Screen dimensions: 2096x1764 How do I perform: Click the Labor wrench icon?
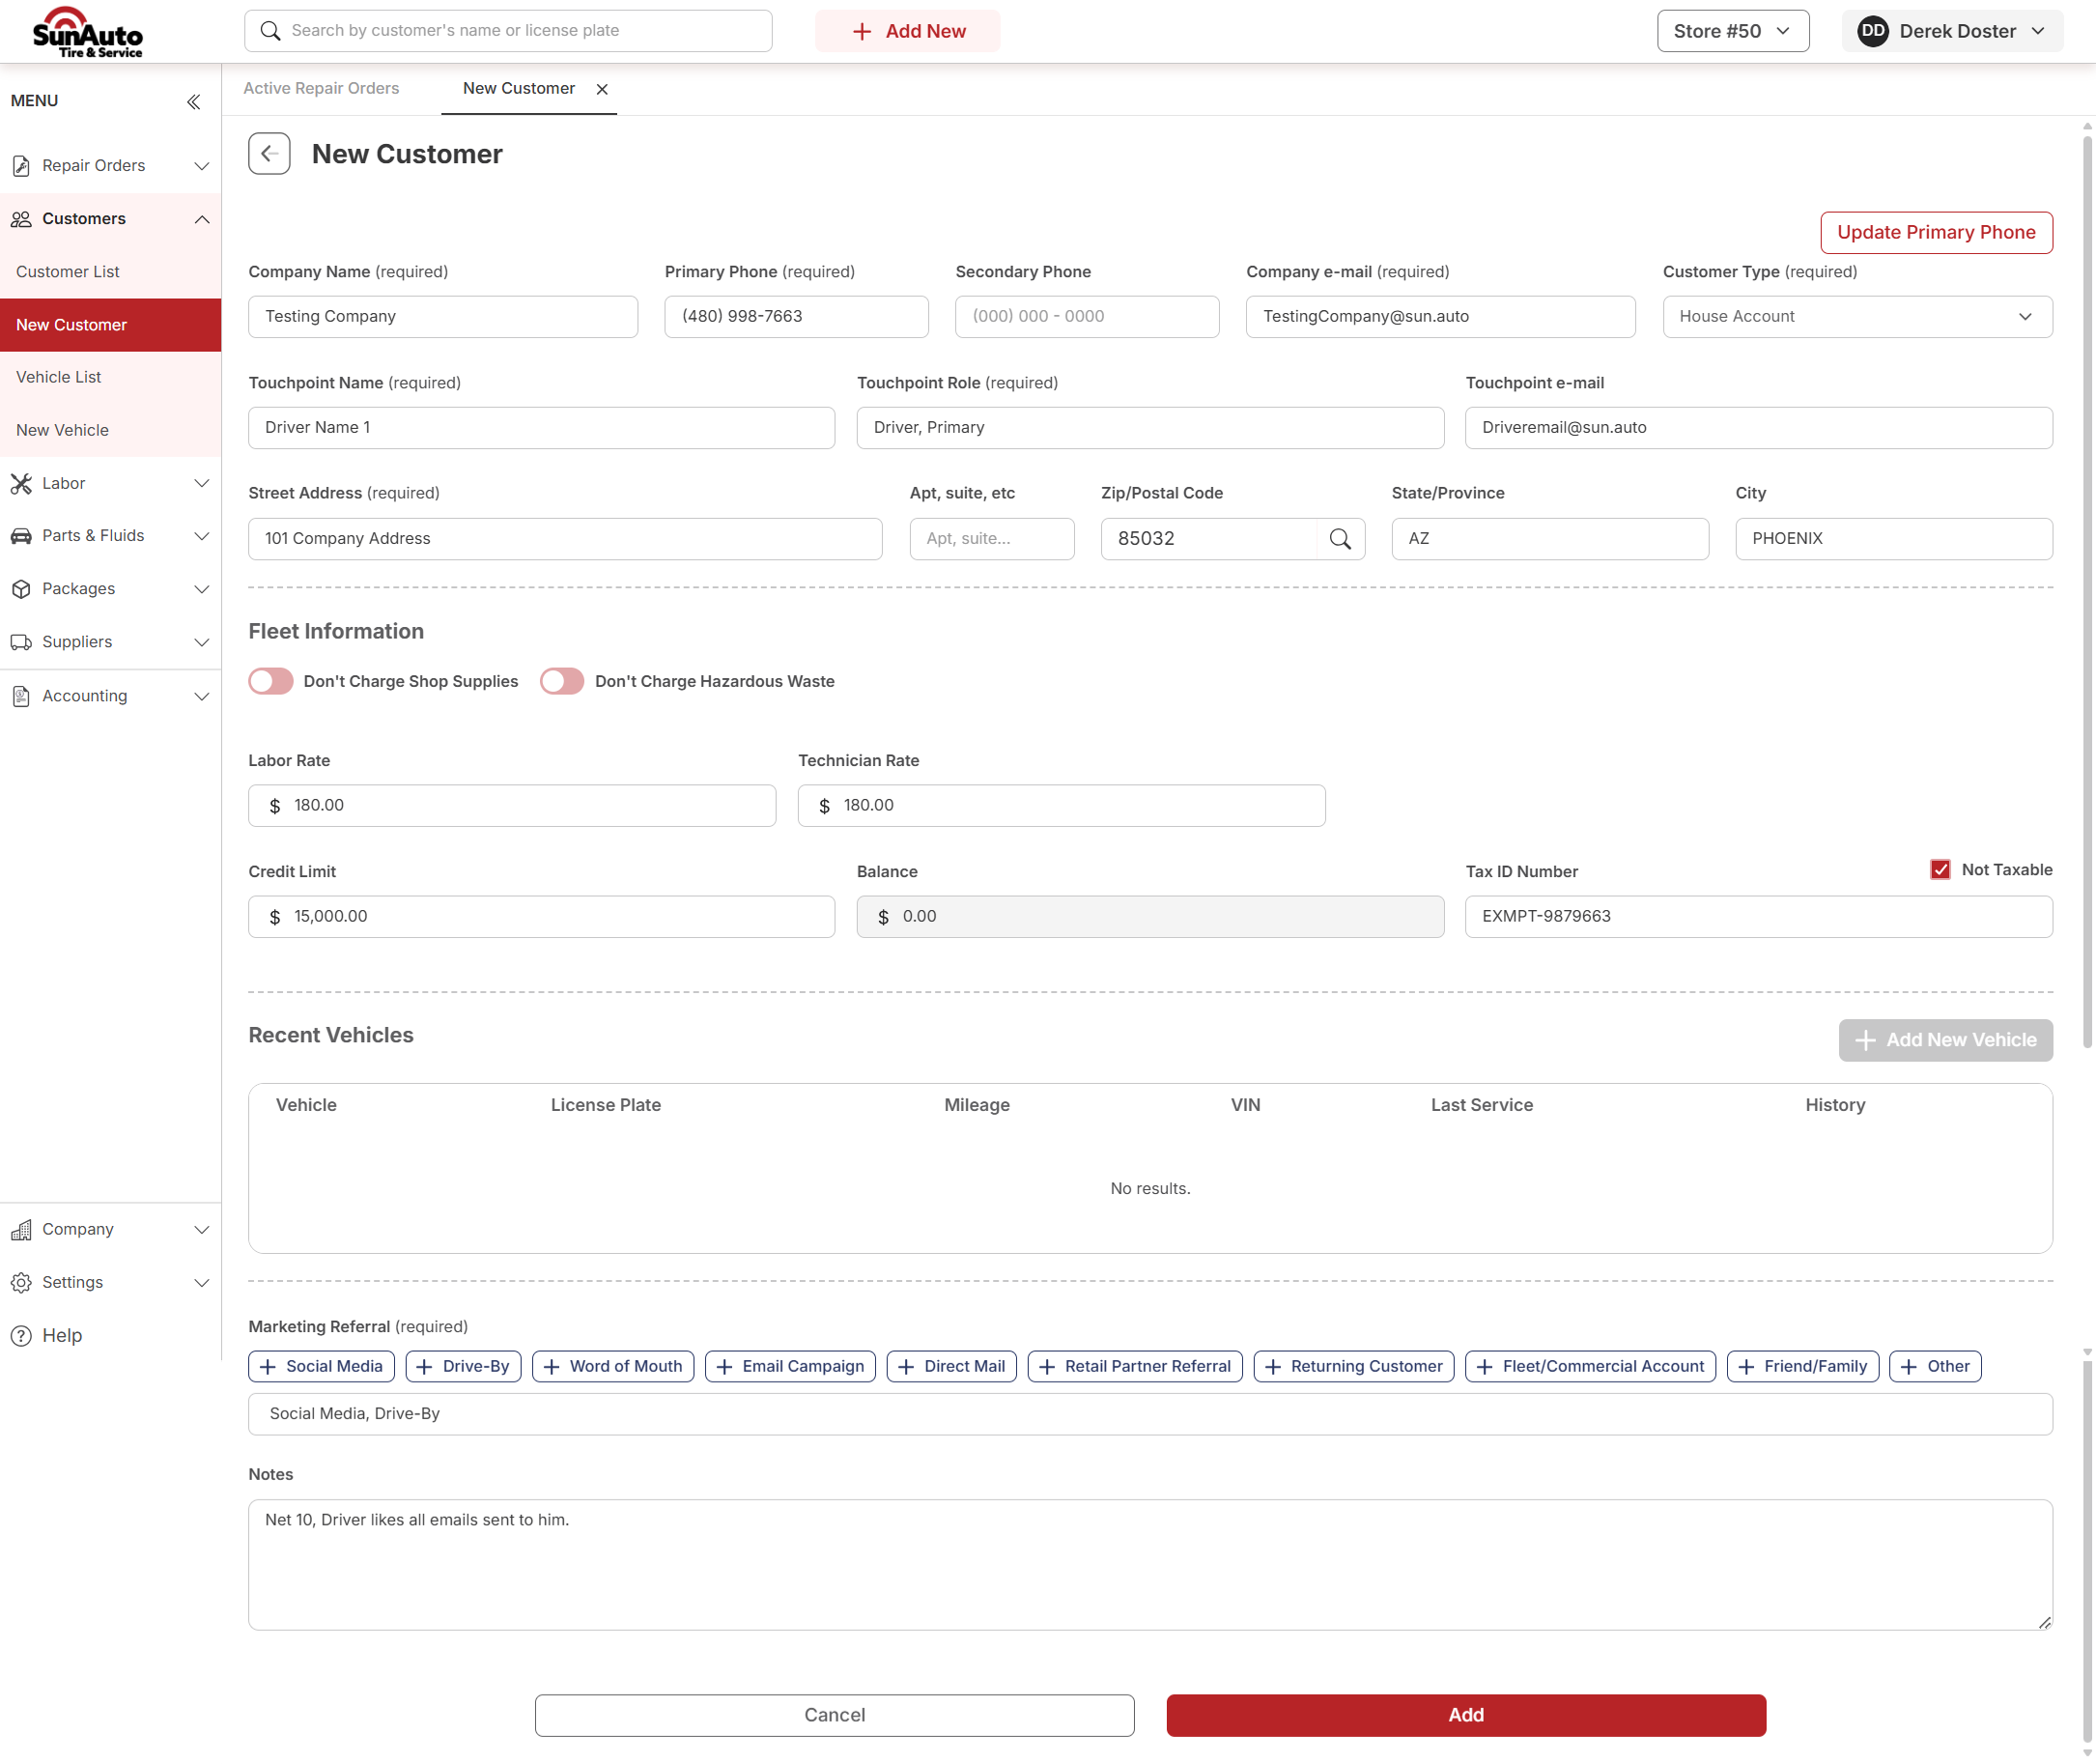click(21, 484)
